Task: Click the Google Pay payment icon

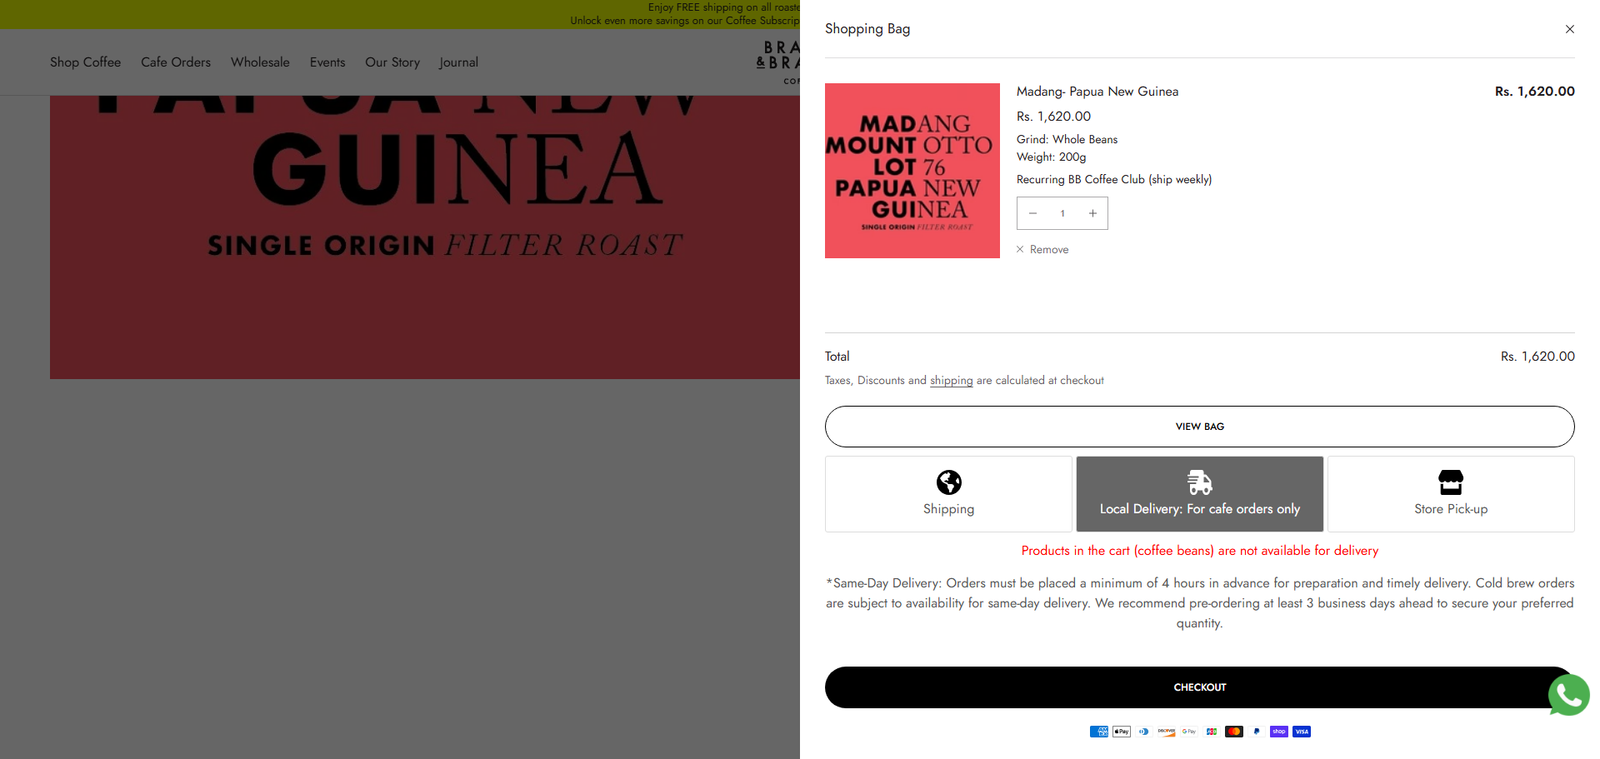Action: 1189,732
